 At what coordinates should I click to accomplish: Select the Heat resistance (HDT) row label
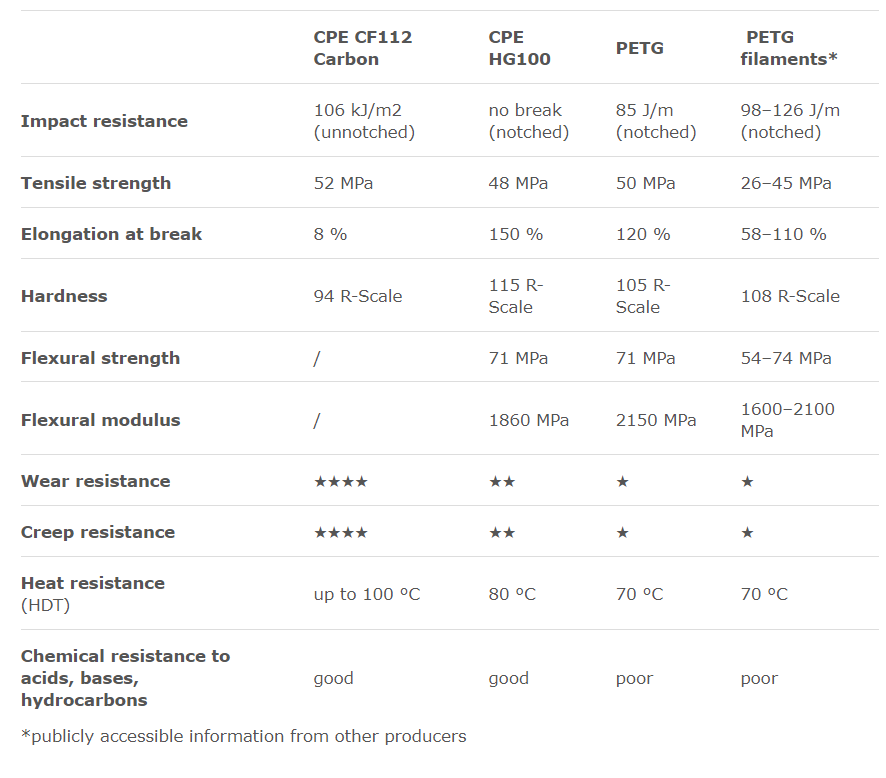click(x=93, y=593)
